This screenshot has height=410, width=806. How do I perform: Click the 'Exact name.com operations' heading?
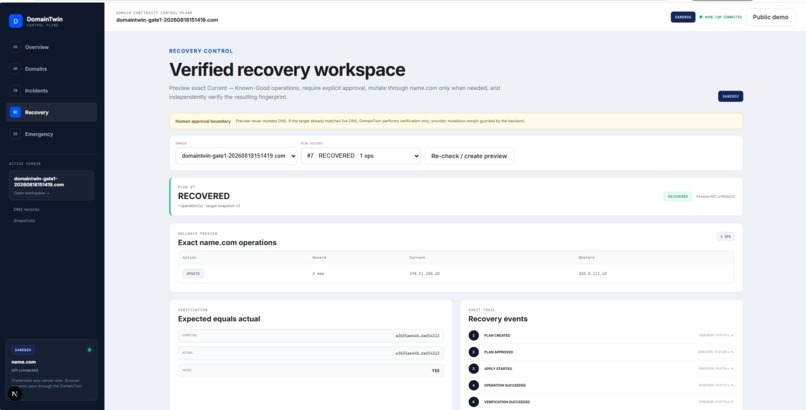(227, 243)
